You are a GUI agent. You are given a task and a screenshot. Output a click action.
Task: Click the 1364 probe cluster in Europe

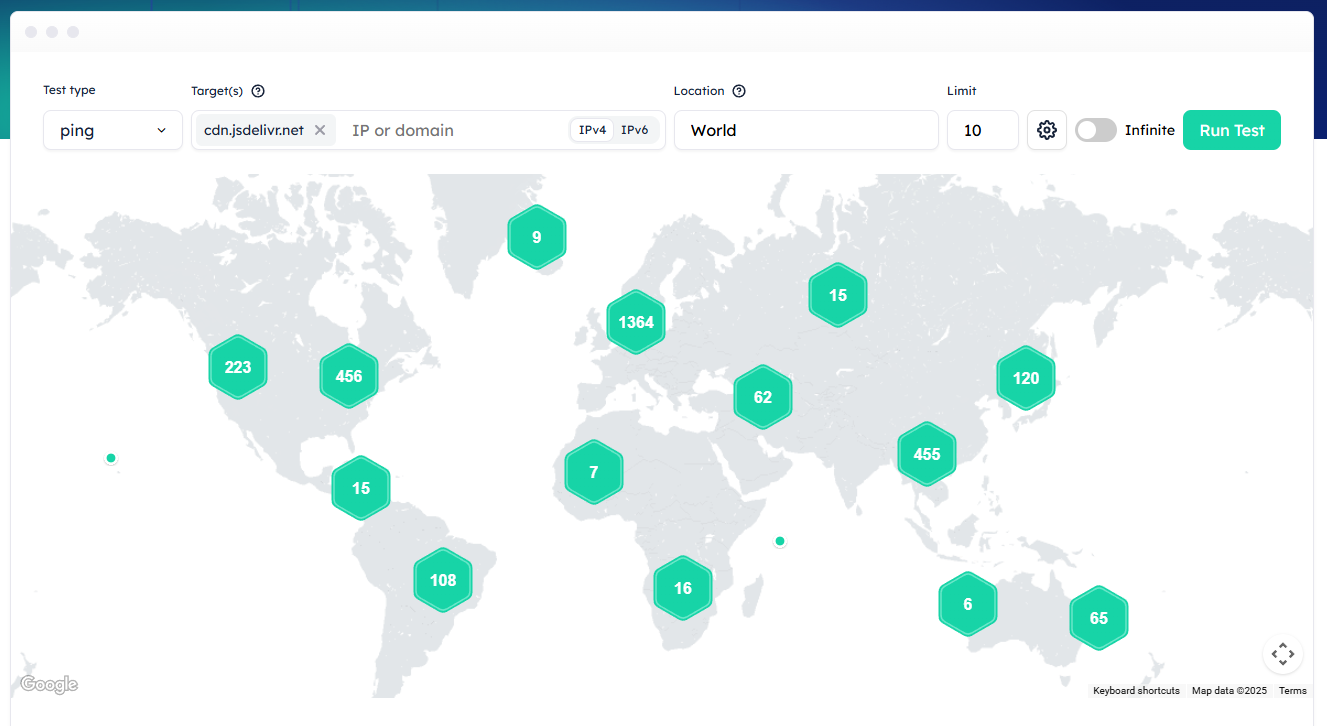click(636, 322)
